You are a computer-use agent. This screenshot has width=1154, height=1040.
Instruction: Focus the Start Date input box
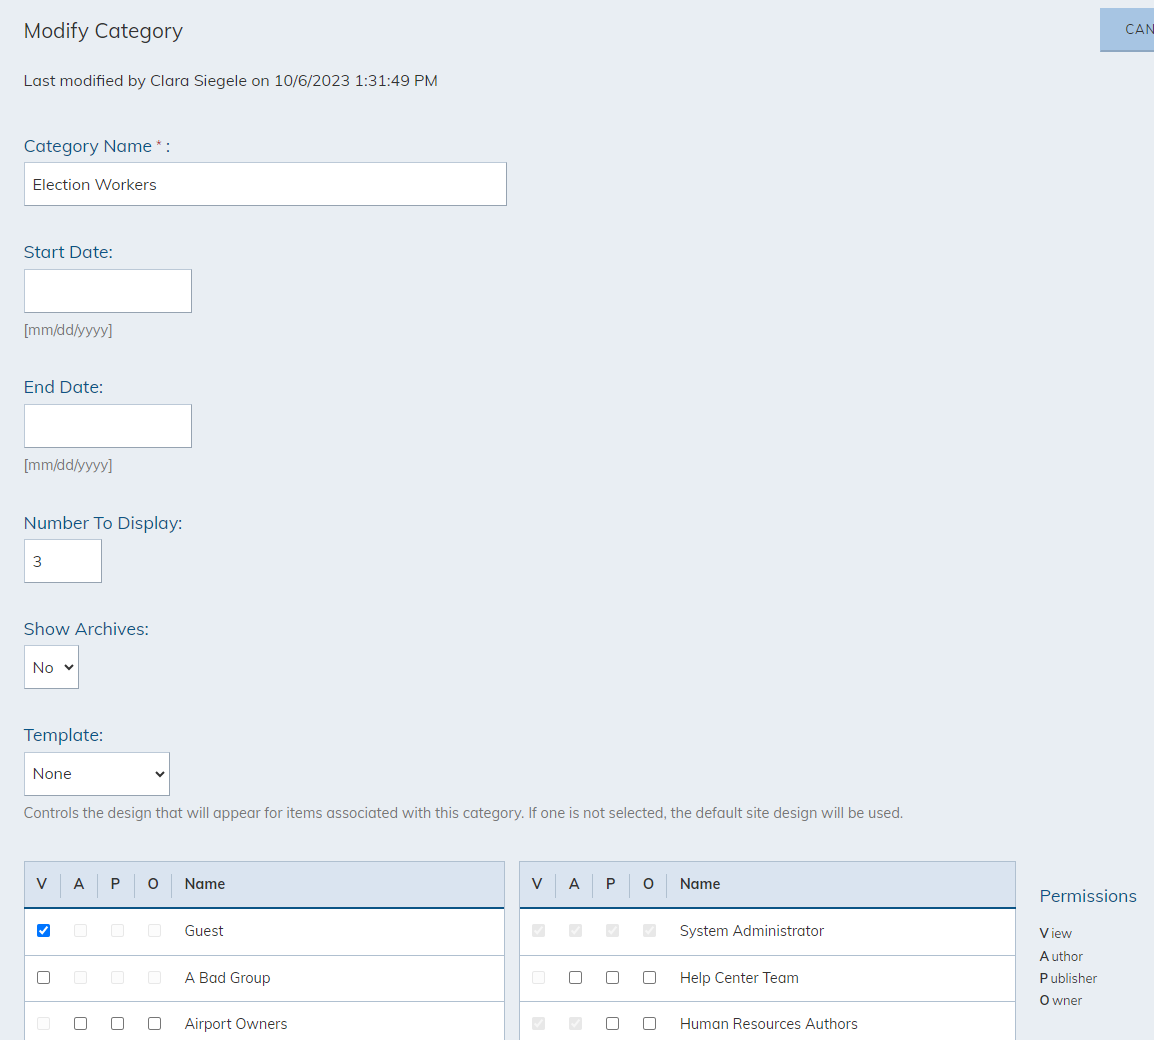[107, 291]
